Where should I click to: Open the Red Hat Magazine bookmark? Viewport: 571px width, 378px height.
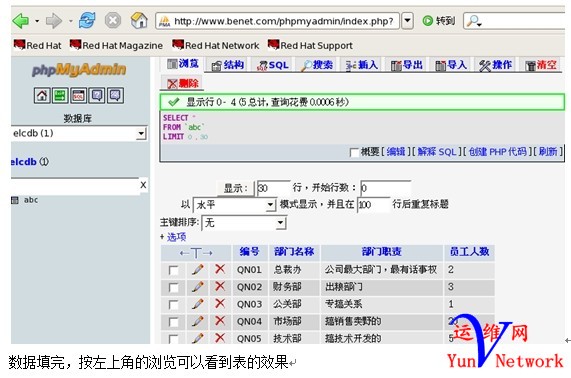pyautogui.click(x=116, y=45)
